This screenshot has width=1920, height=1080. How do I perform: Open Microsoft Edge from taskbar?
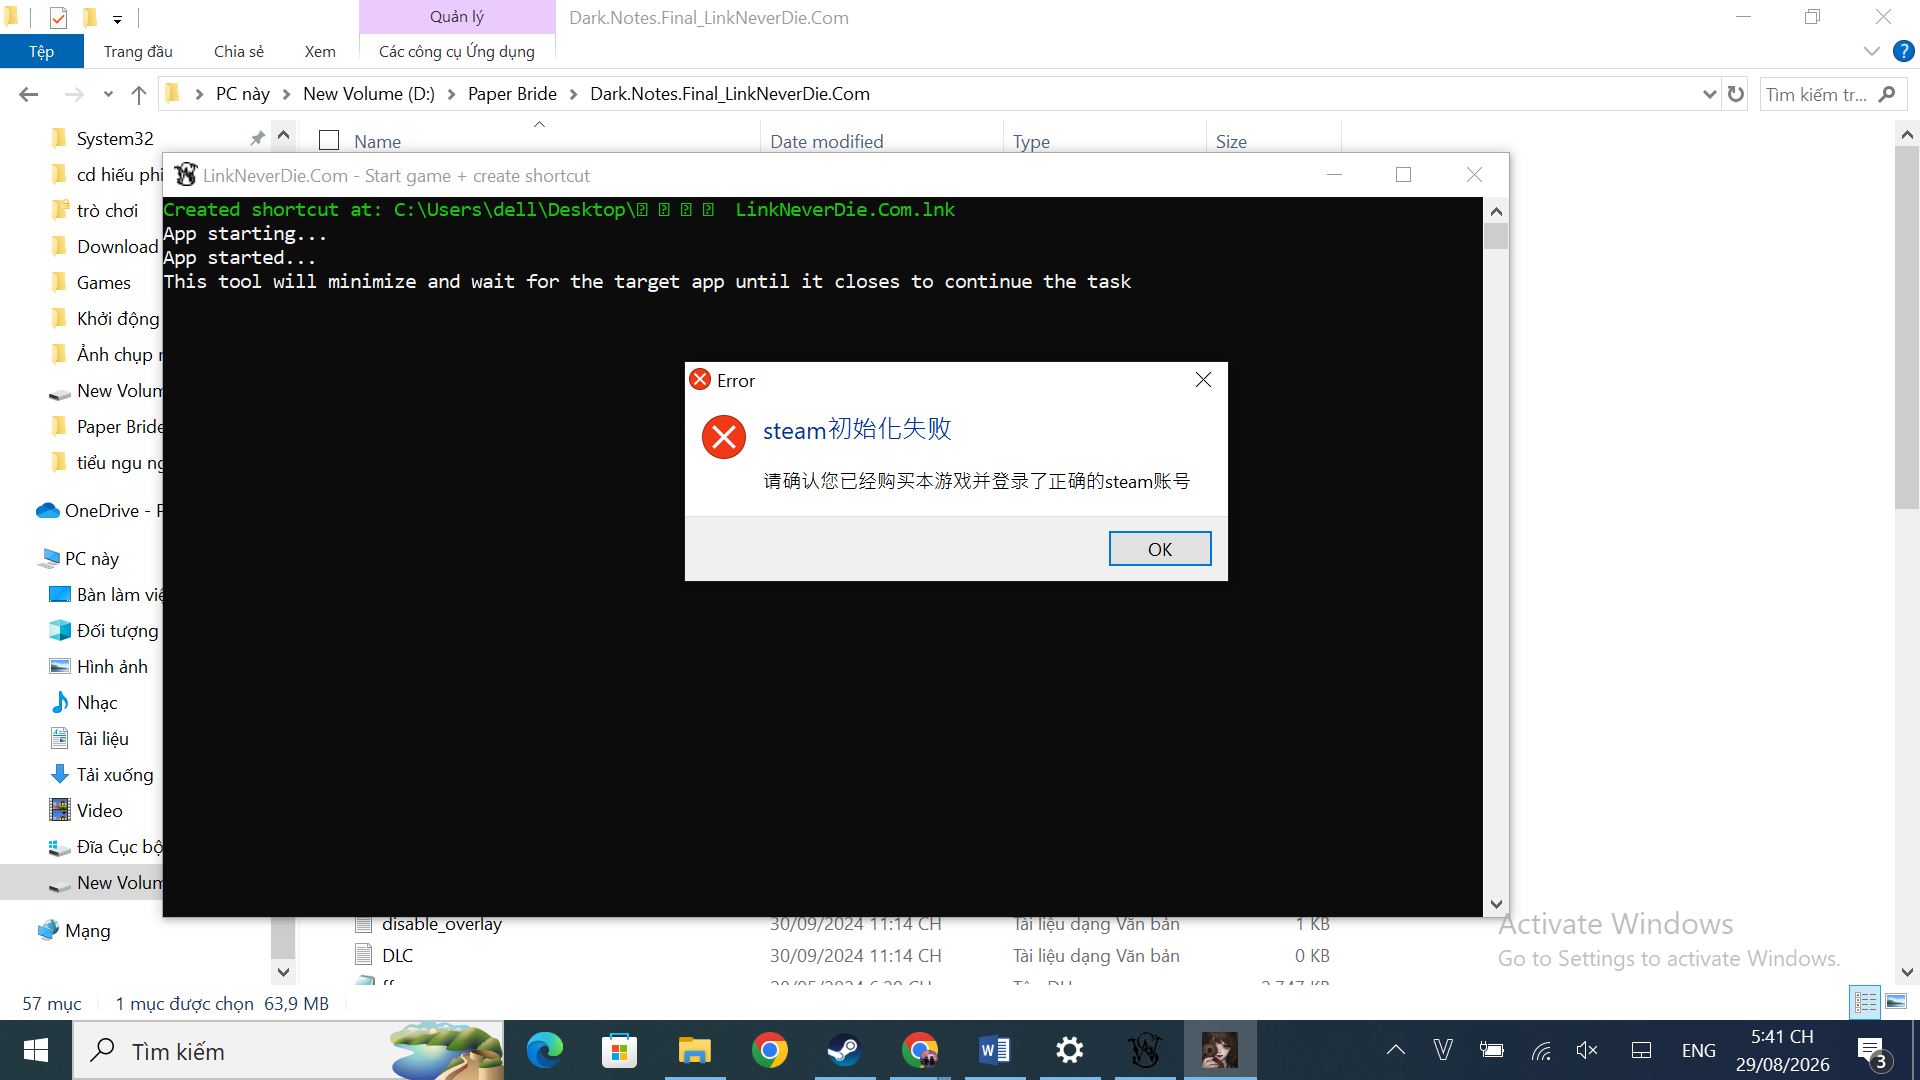[x=545, y=1050]
